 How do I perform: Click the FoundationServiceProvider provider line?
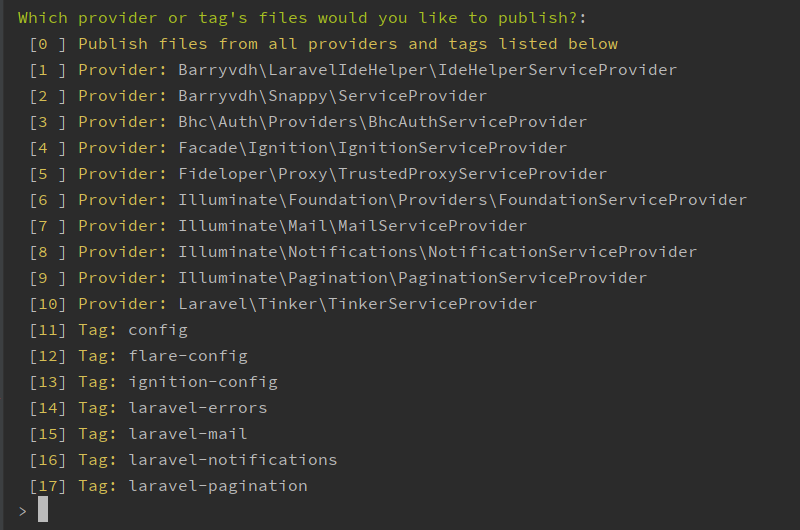(x=412, y=200)
